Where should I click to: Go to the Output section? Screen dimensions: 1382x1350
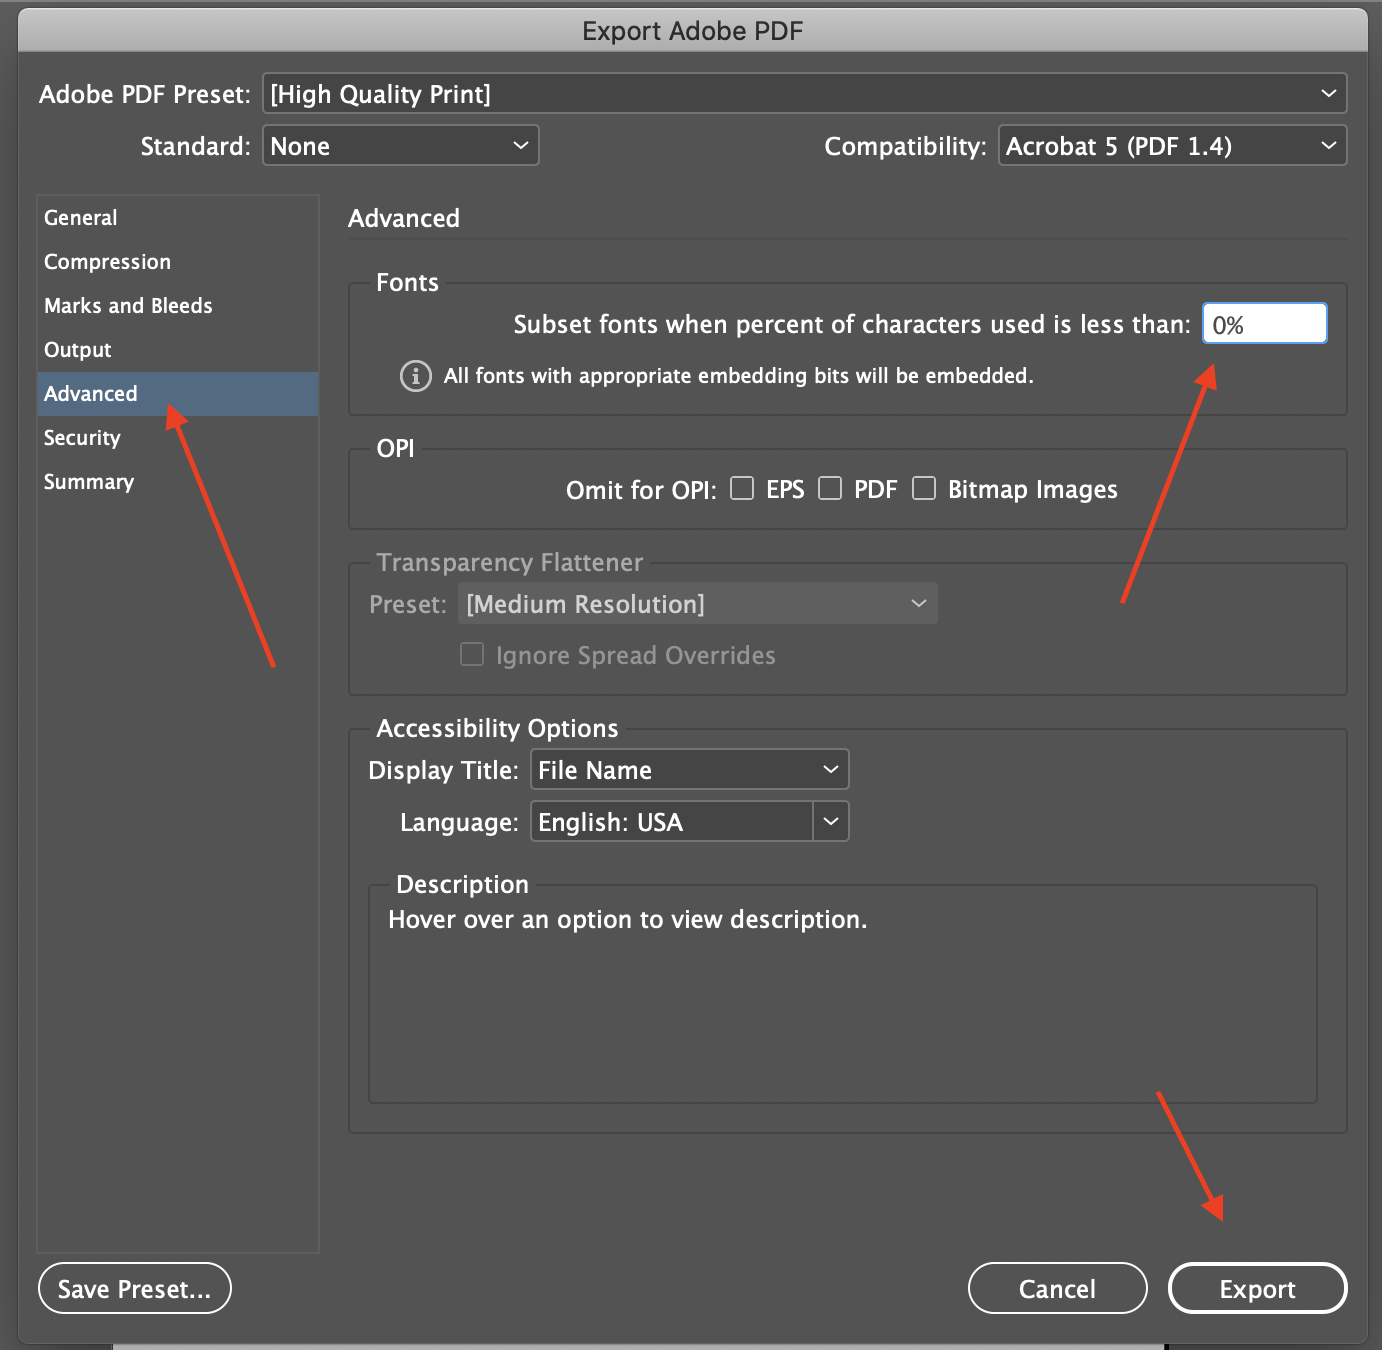(178, 349)
